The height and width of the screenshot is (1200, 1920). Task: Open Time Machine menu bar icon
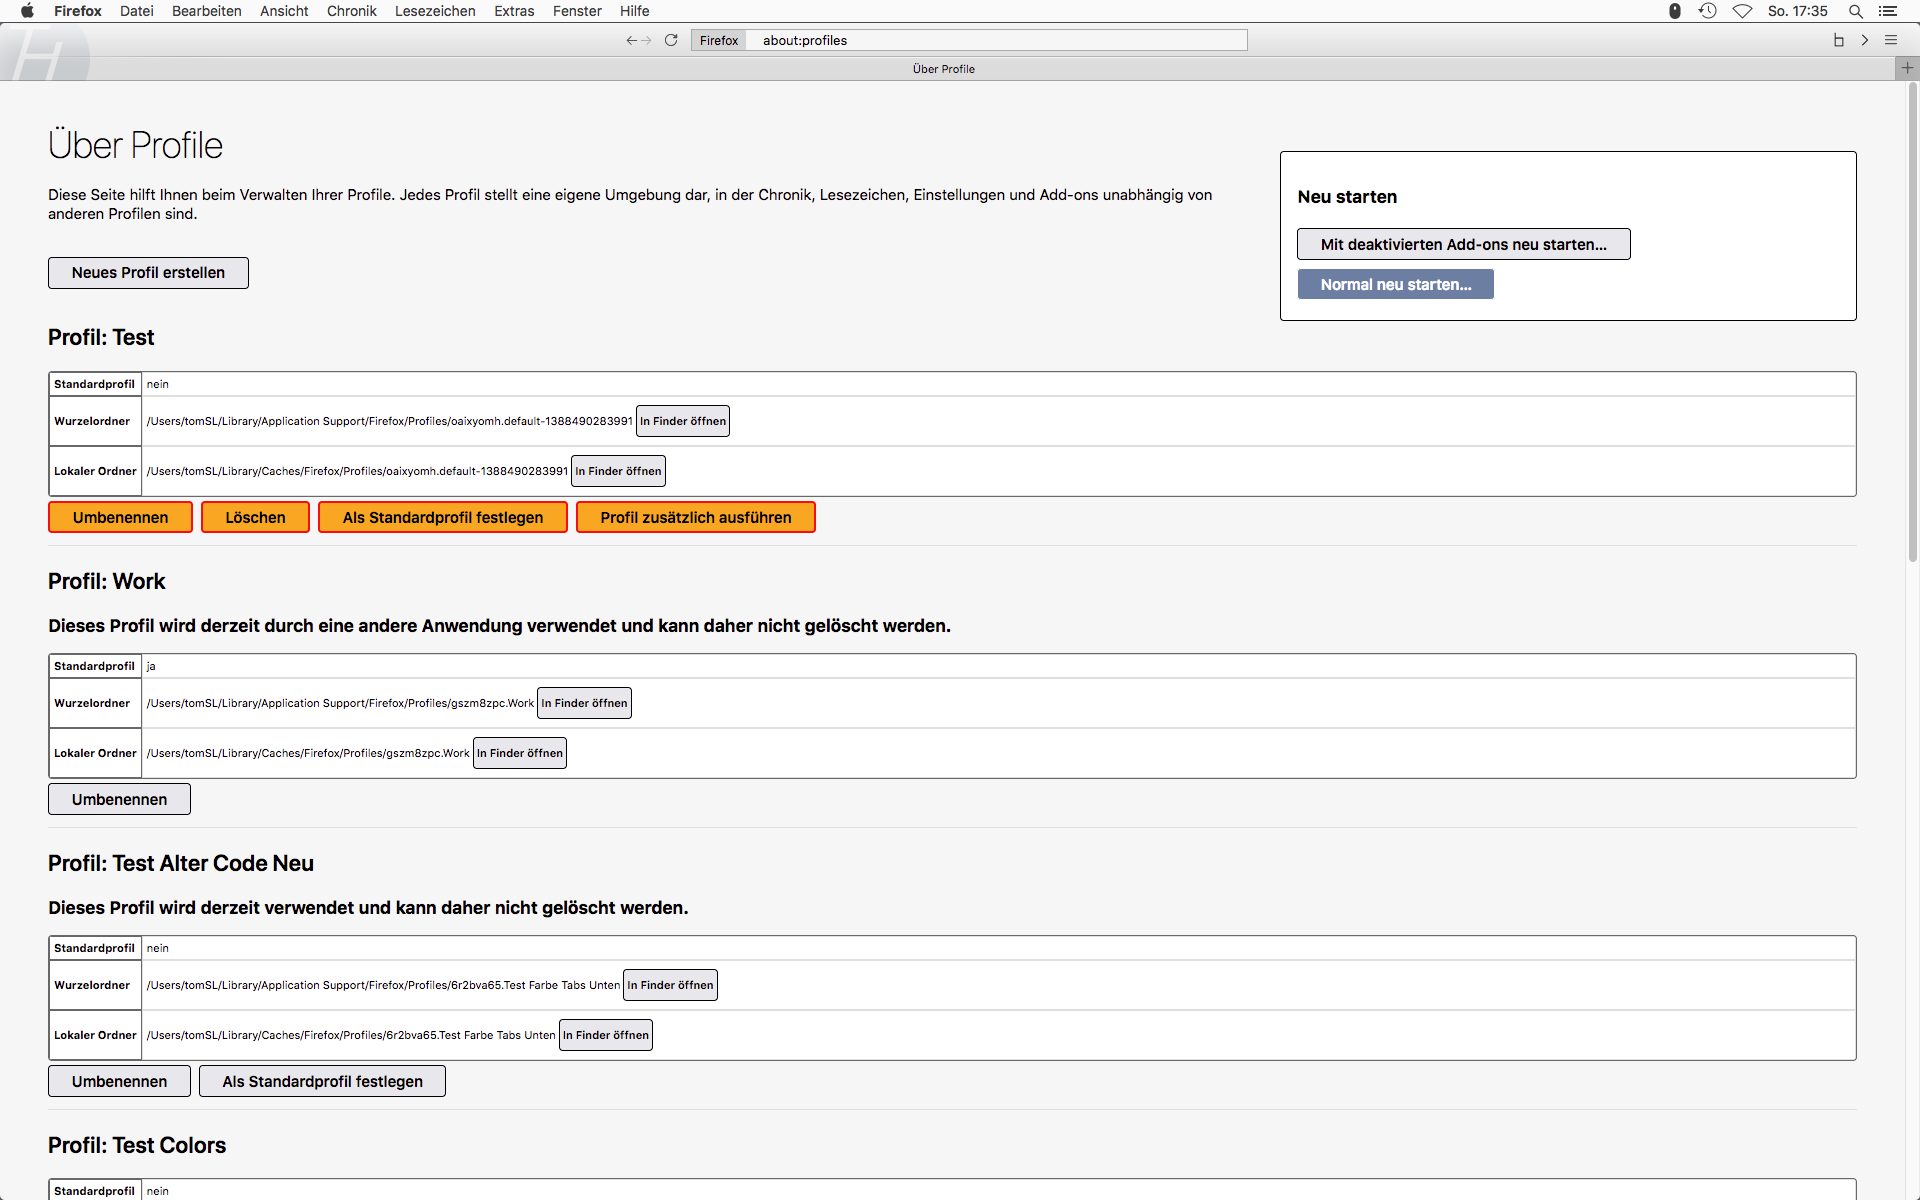[1707, 11]
